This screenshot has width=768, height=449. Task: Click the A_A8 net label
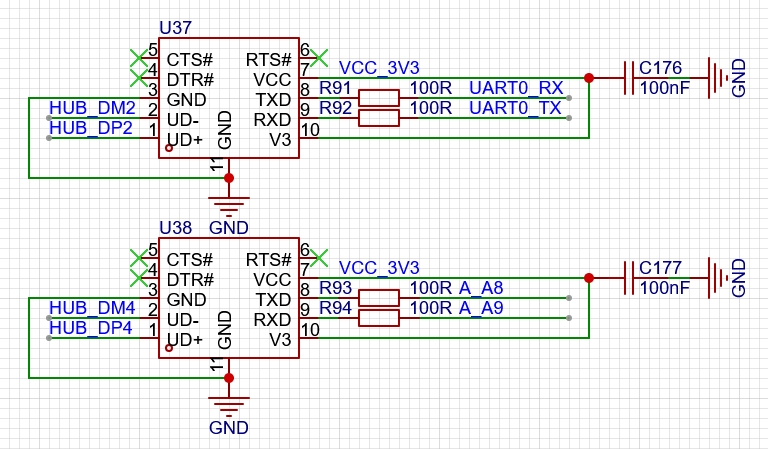(x=481, y=288)
